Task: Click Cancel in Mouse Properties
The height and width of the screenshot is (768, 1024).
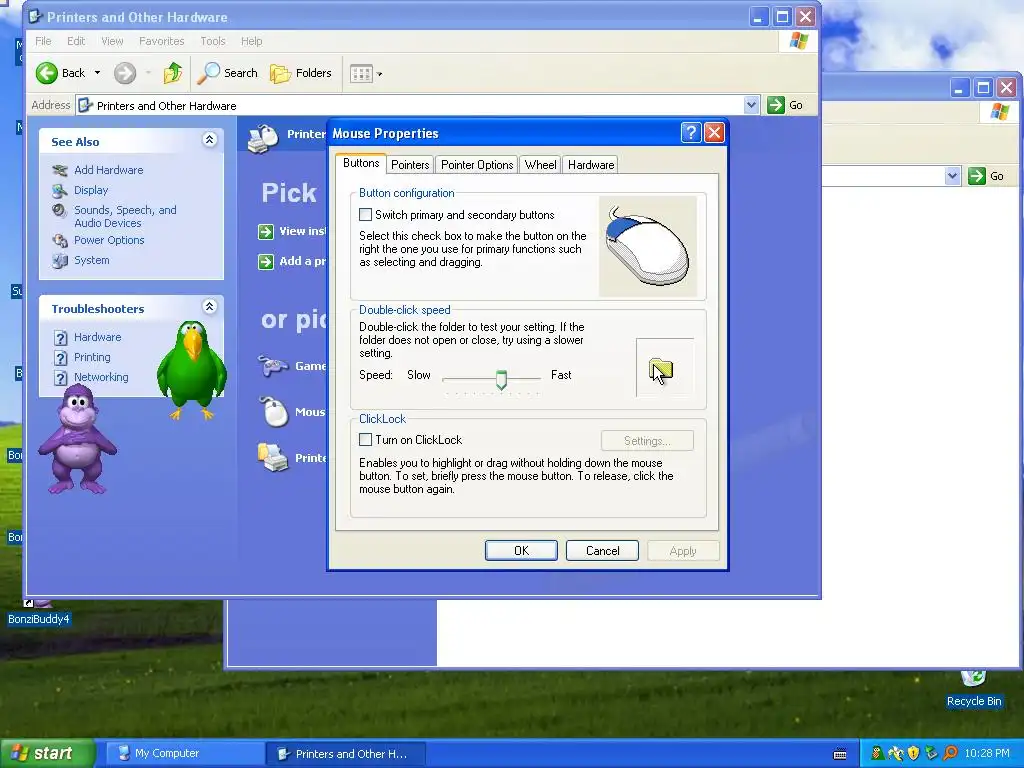Action: (x=602, y=551)
